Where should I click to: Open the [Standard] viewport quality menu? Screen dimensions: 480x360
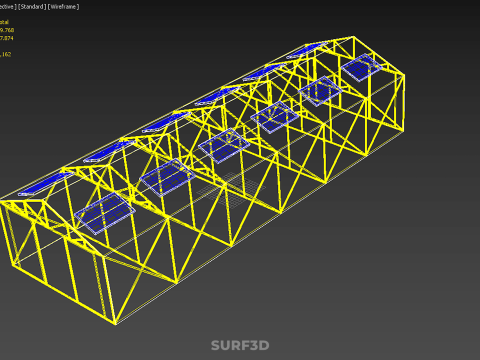click(32, 7)
